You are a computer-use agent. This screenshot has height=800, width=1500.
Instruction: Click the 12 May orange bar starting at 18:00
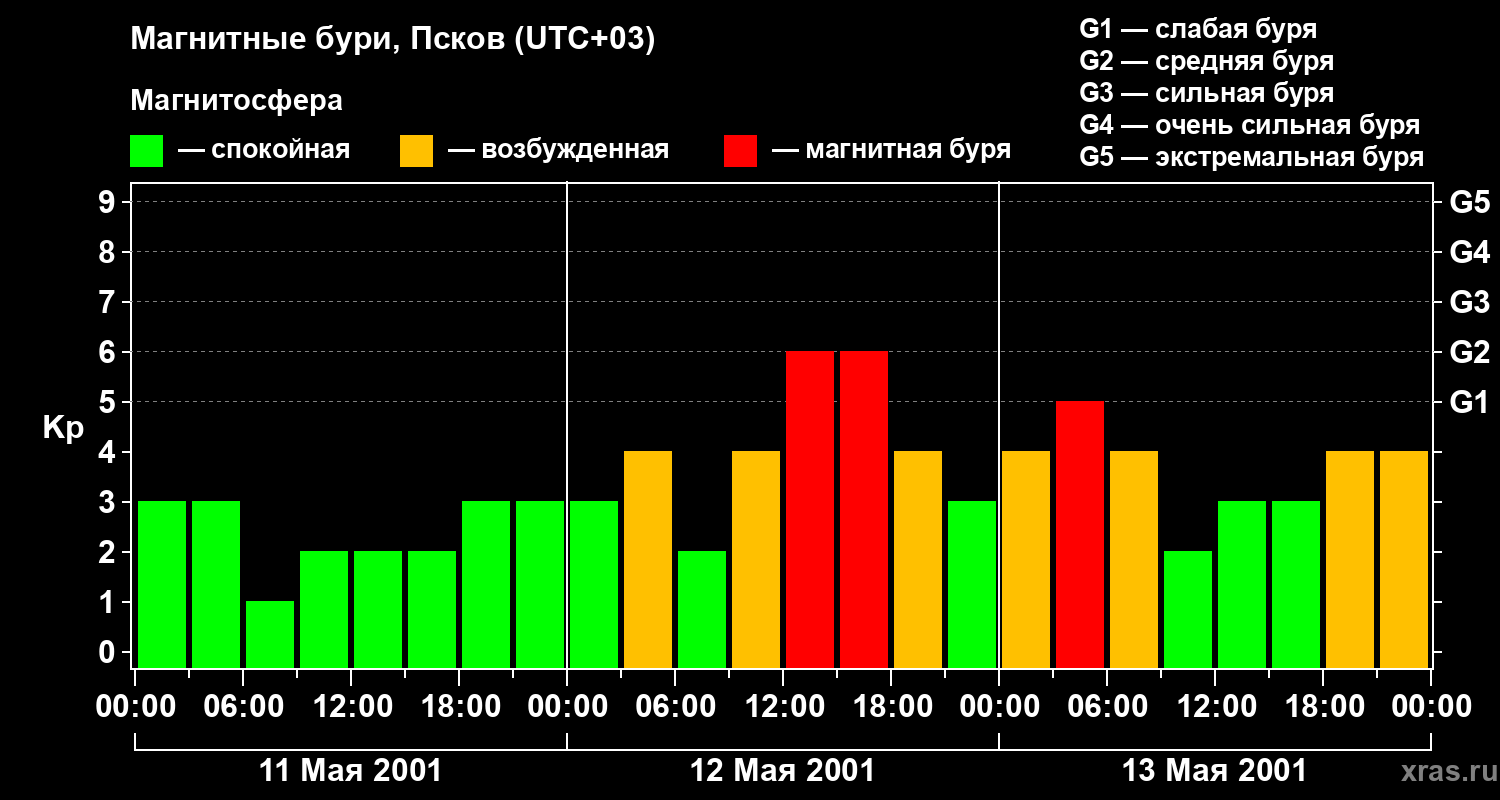click(918, 559)
